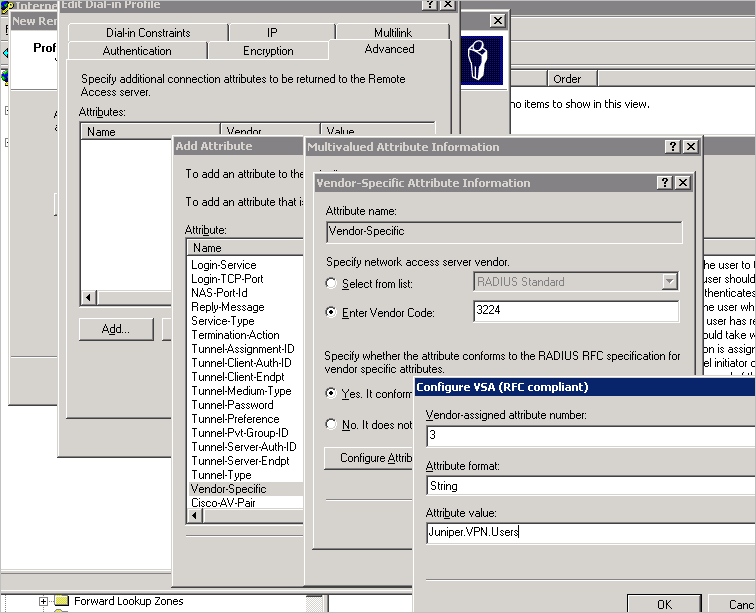Select 'No. It does not' radio button
The image size is (756, 613).
tap(332, 425)
